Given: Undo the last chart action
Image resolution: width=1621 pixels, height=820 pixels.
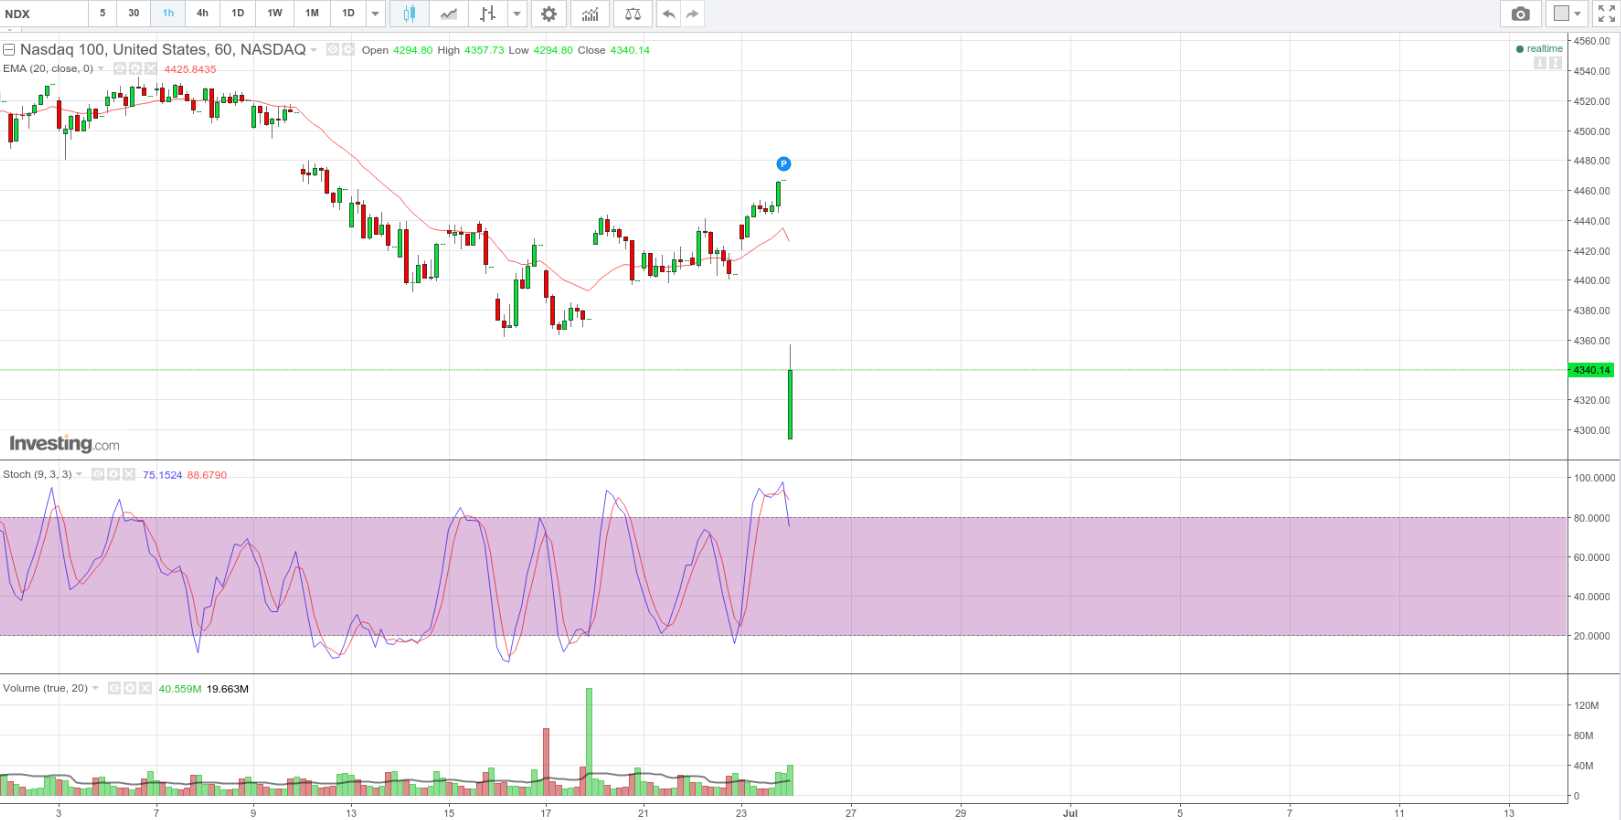Looking at the screenshot, I should point(668,14).
